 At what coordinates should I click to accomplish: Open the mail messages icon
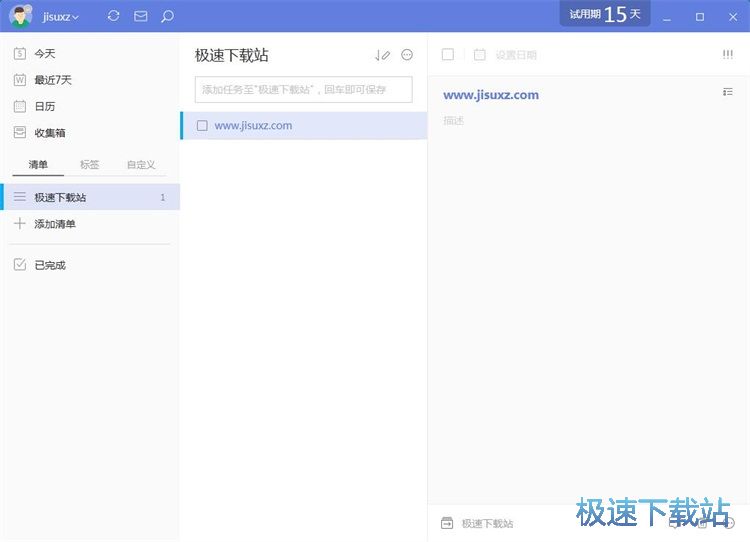click(x=141, y=16)
